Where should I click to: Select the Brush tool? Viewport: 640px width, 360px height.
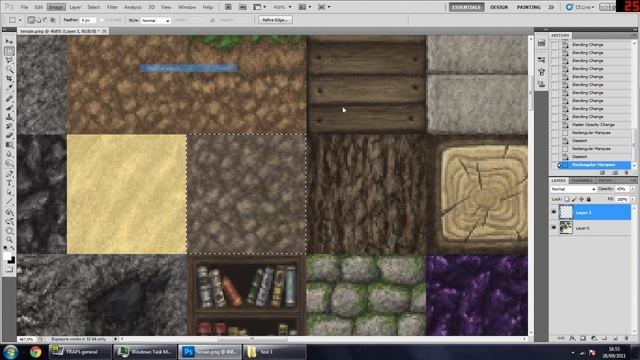point(9,108)
